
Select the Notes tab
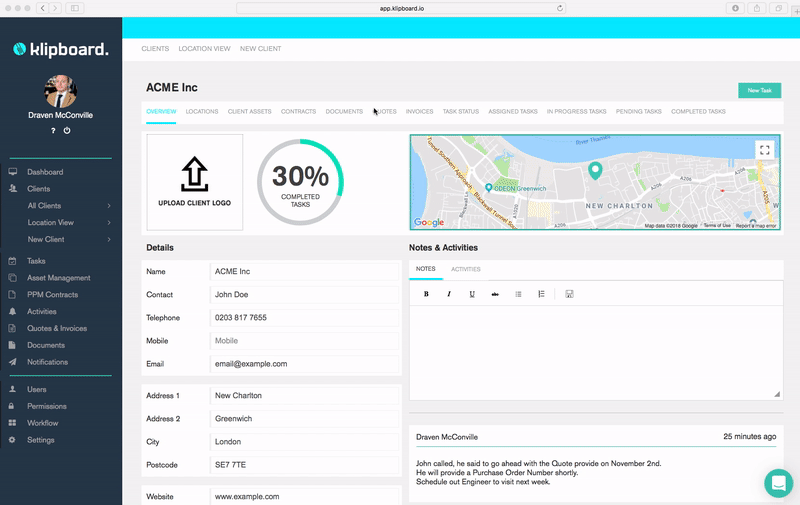[x=426, y=269]
